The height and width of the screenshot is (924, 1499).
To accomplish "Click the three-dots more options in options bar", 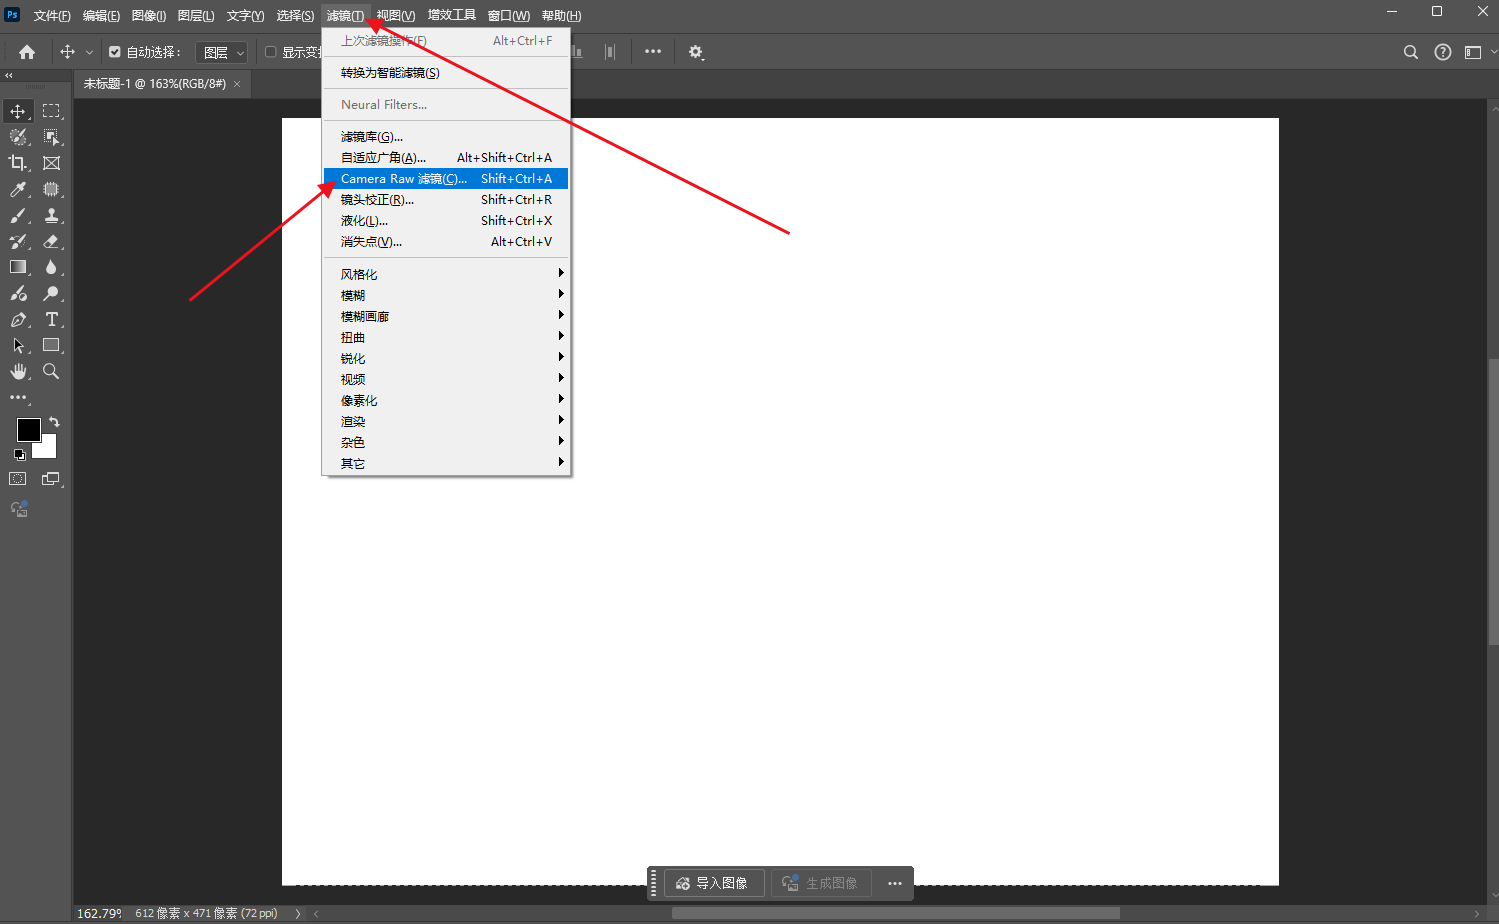I will [653, 52].
